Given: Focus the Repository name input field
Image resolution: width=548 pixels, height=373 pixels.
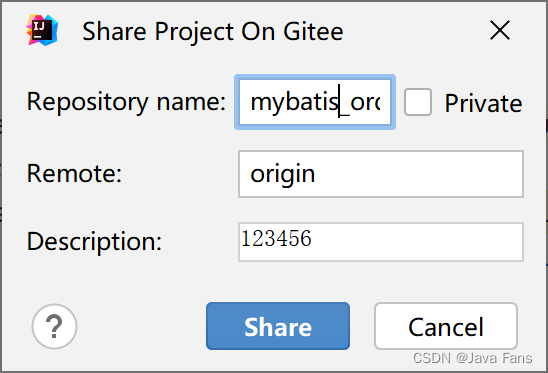Looking at the screenshot, I should (315, 102).
